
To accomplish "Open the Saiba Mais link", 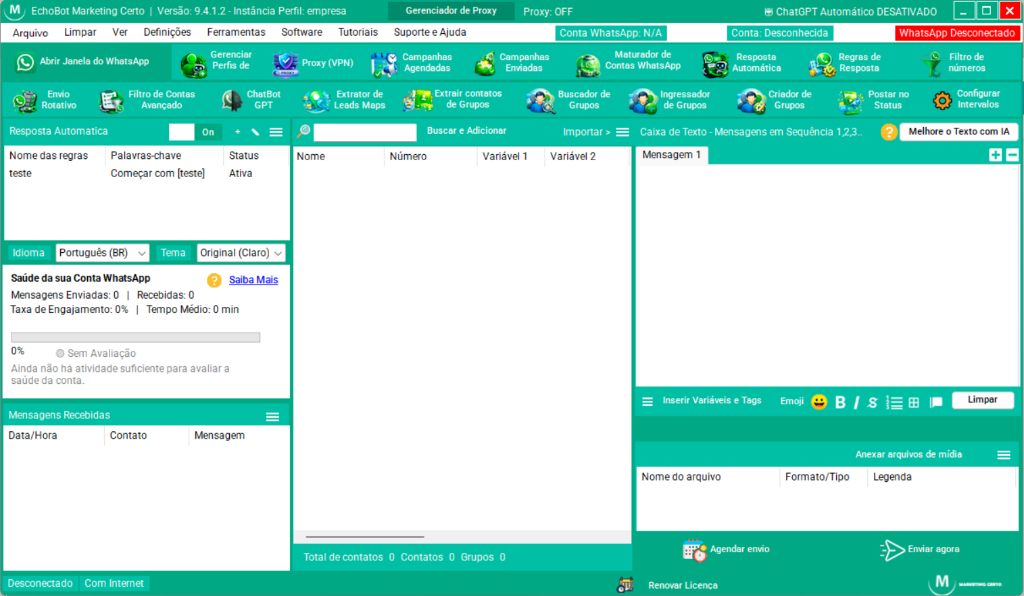I will [x=253, y=280].
